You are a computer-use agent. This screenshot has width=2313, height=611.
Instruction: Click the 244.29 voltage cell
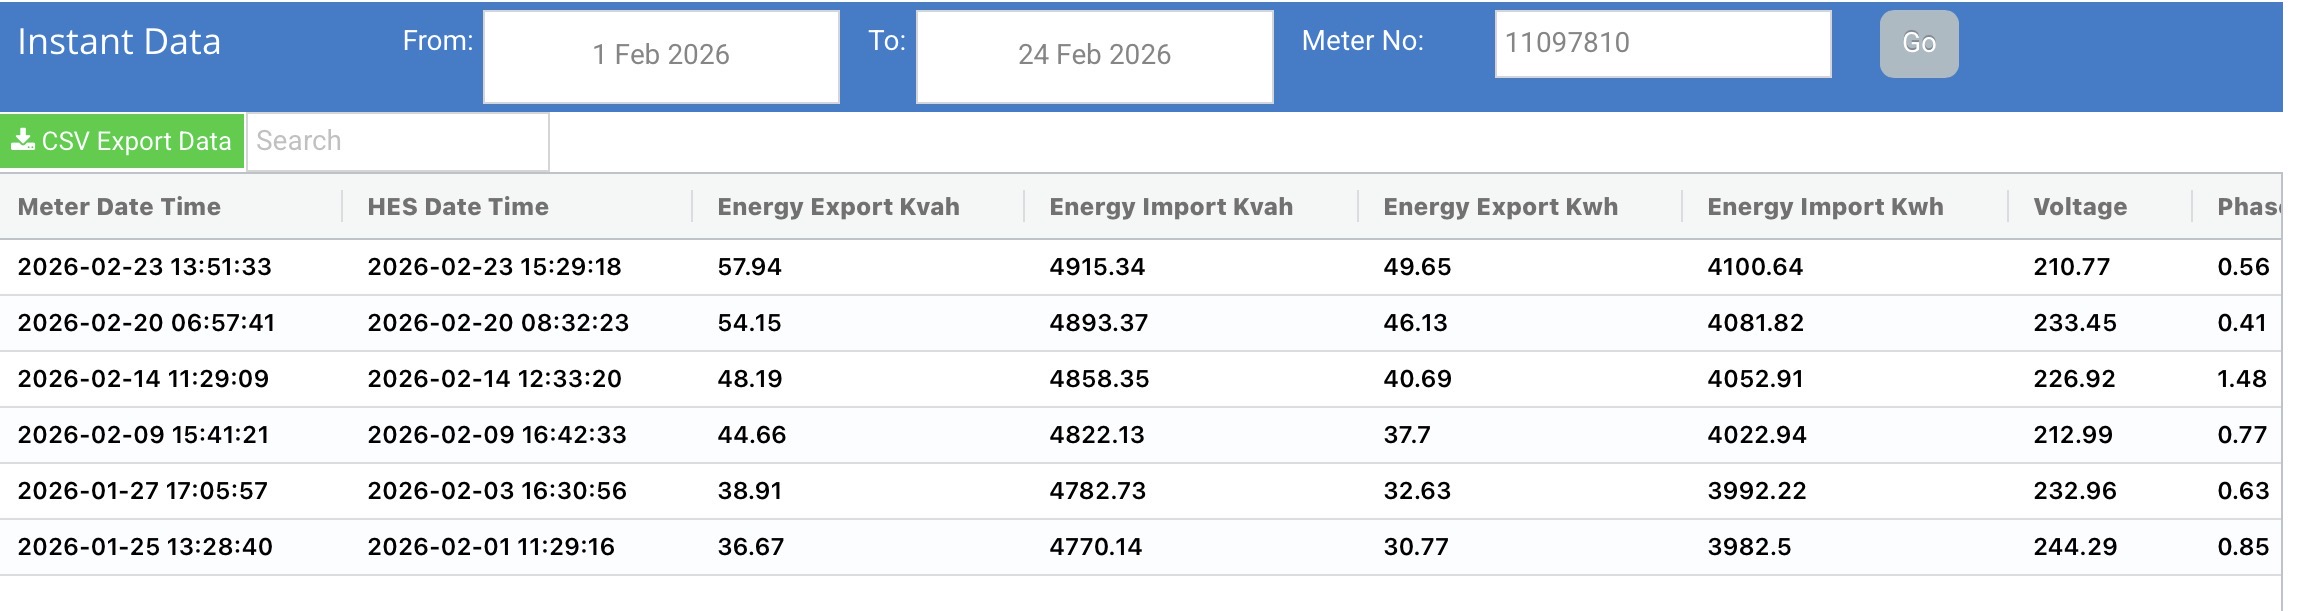pos(2075,547)
